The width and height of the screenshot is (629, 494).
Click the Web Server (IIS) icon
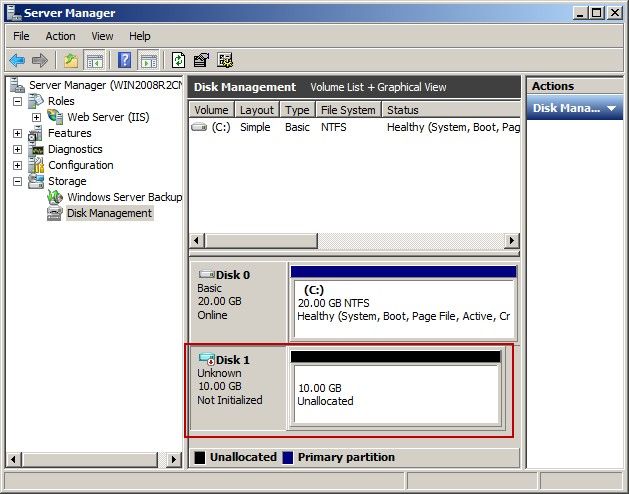(x=55, y=117)
